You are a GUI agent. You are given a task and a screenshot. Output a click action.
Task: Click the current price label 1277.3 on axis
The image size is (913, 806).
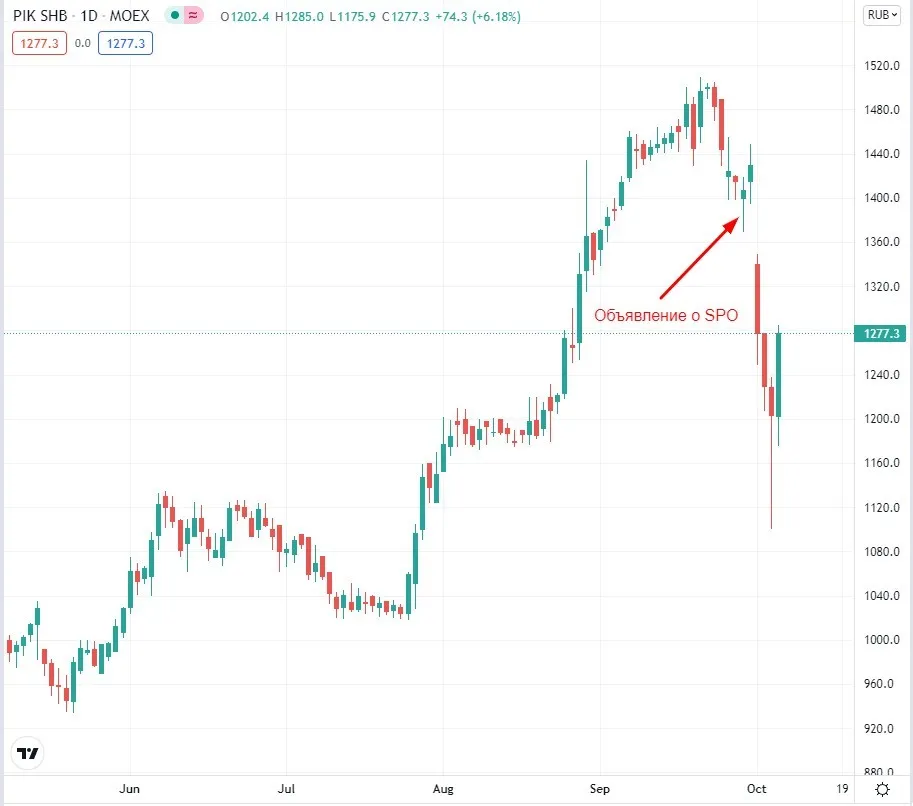(x=880, y=334)
